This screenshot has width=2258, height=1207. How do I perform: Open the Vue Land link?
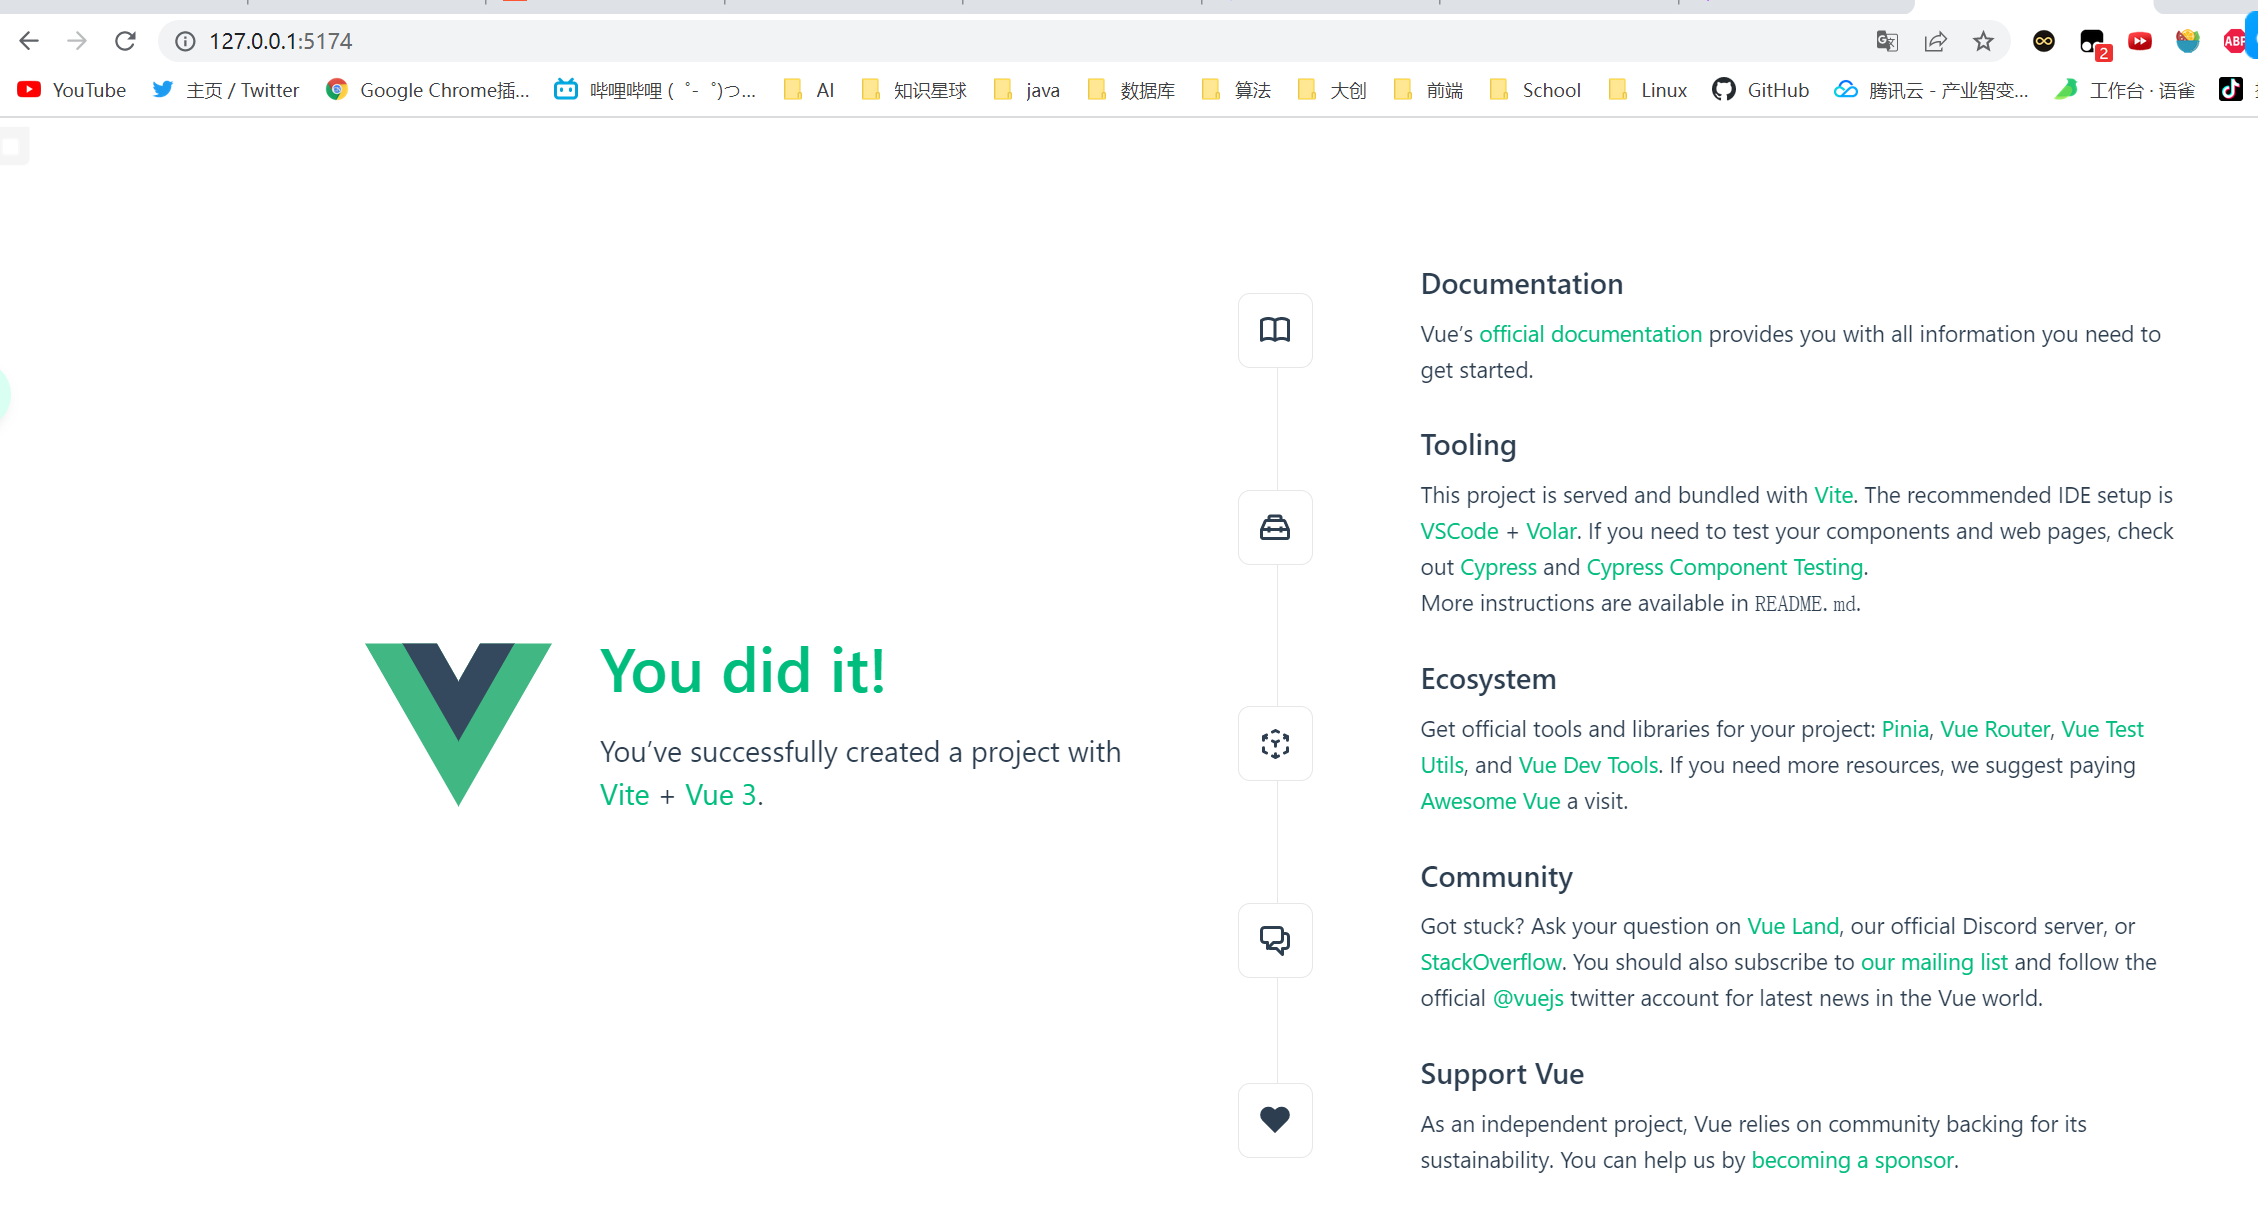(1793, 926)
